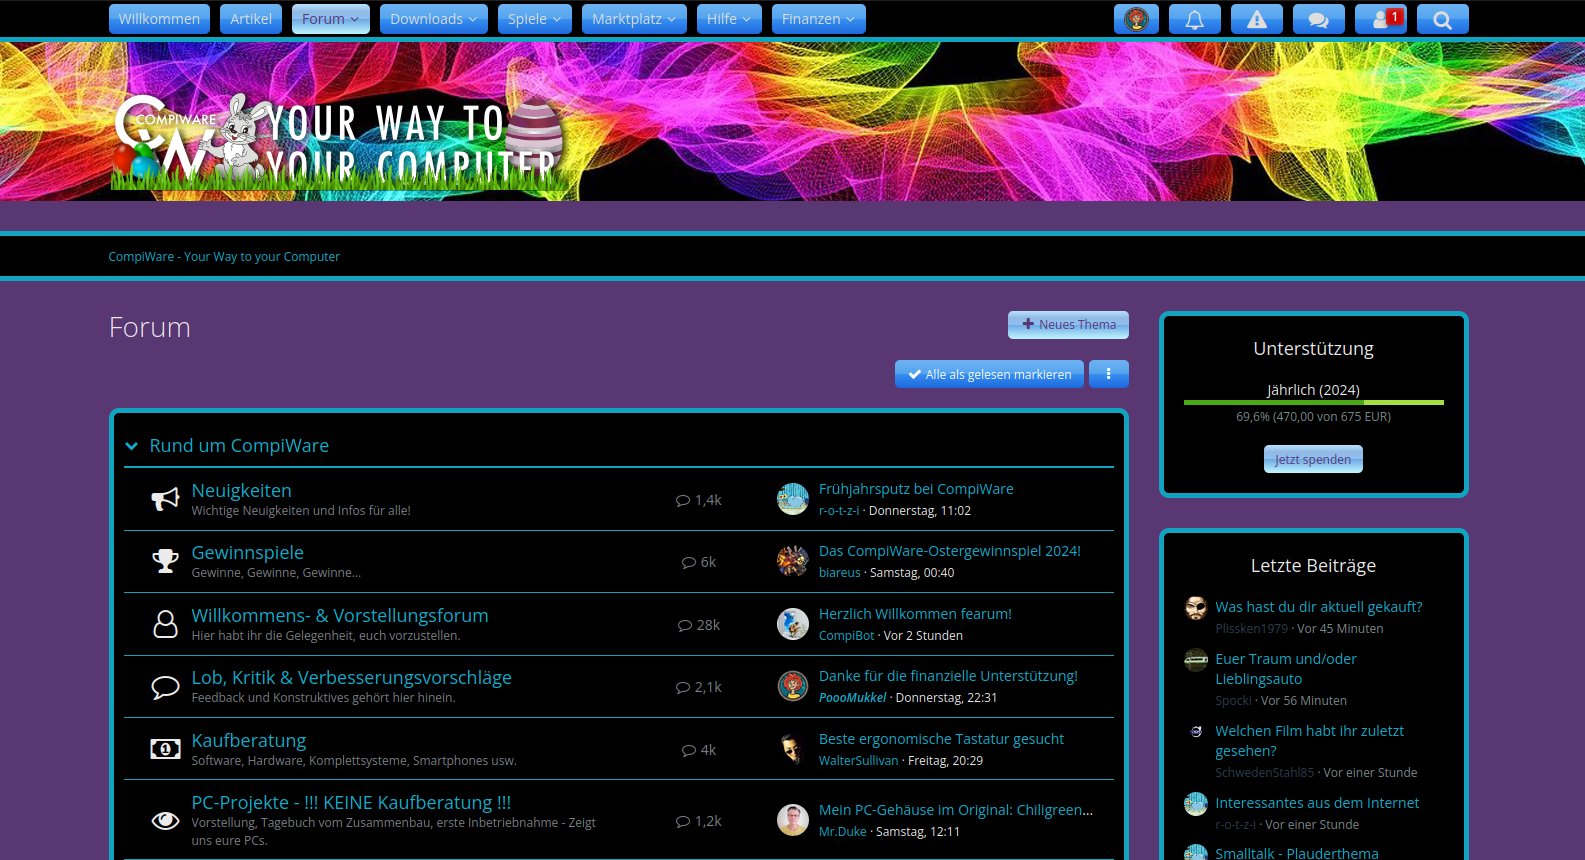Collapse the Rund um CompiWare category
The width and height of the screenshot is (1585, 860).
point(132,446)
